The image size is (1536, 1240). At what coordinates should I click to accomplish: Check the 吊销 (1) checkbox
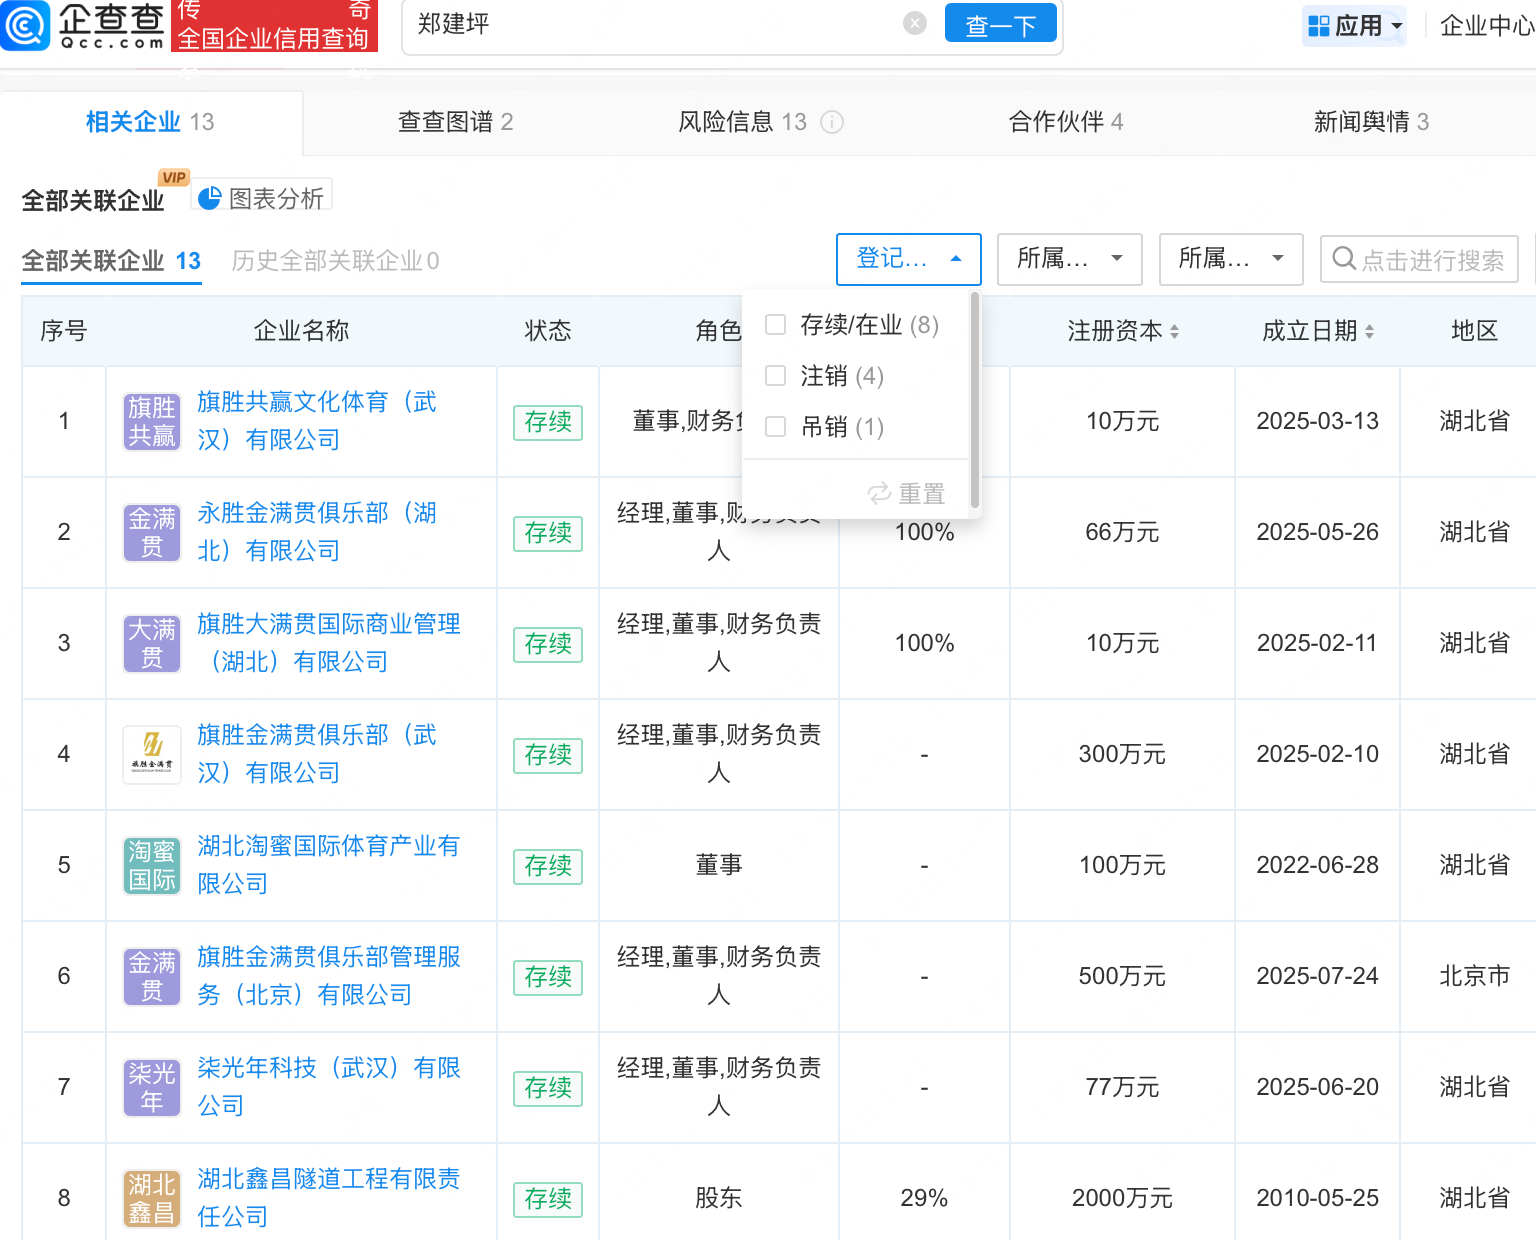[775, 427]
